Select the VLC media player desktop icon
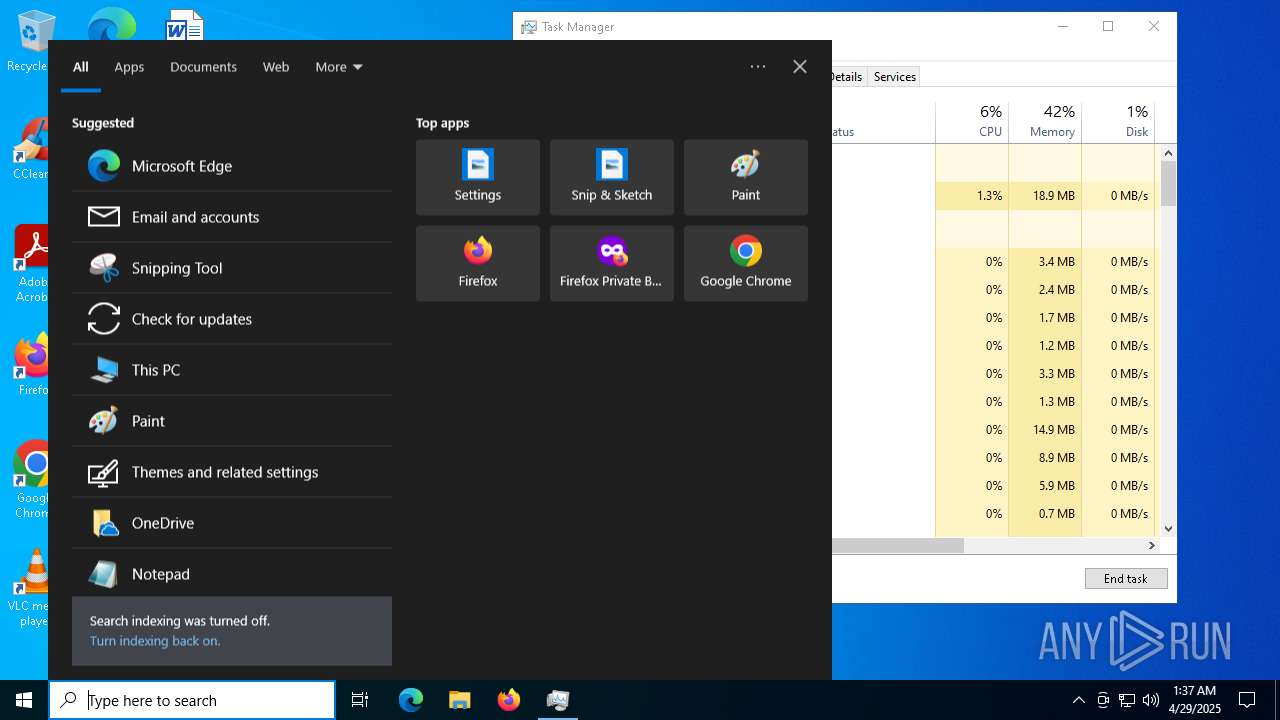The image size is (1280, 720). (30, 588)
